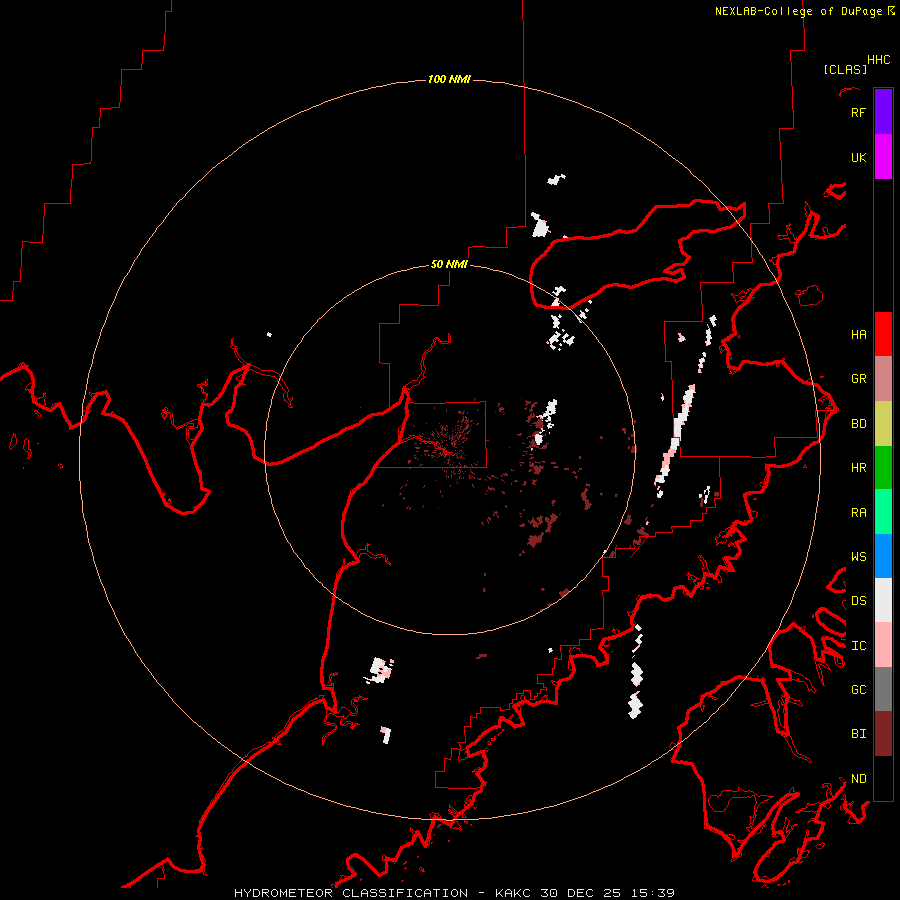Click the RF purple legend swatch
This screenshot has height=900, width=900.
pos(883,112)
